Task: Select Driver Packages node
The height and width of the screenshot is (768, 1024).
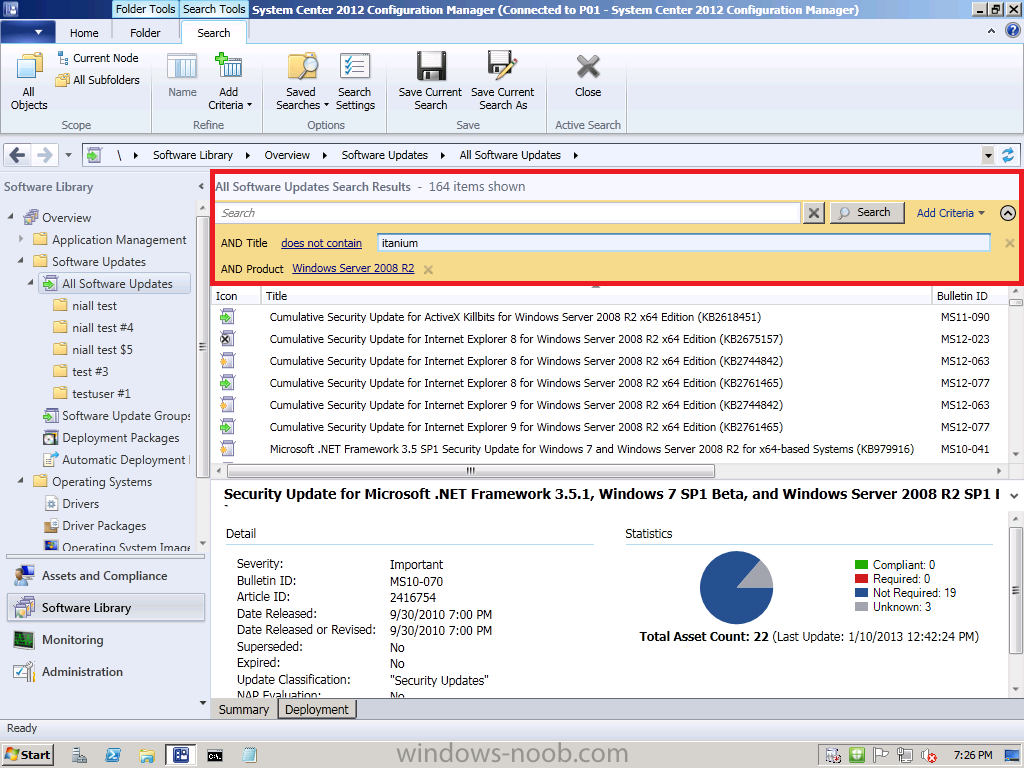Action: (95, 526)
